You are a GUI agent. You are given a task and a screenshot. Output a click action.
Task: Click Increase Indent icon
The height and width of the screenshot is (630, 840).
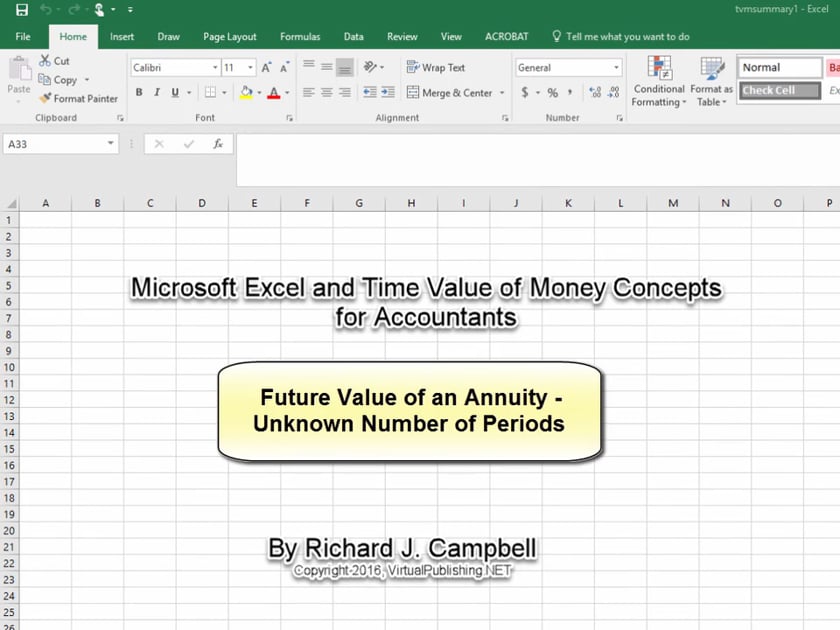coord(388,92)
